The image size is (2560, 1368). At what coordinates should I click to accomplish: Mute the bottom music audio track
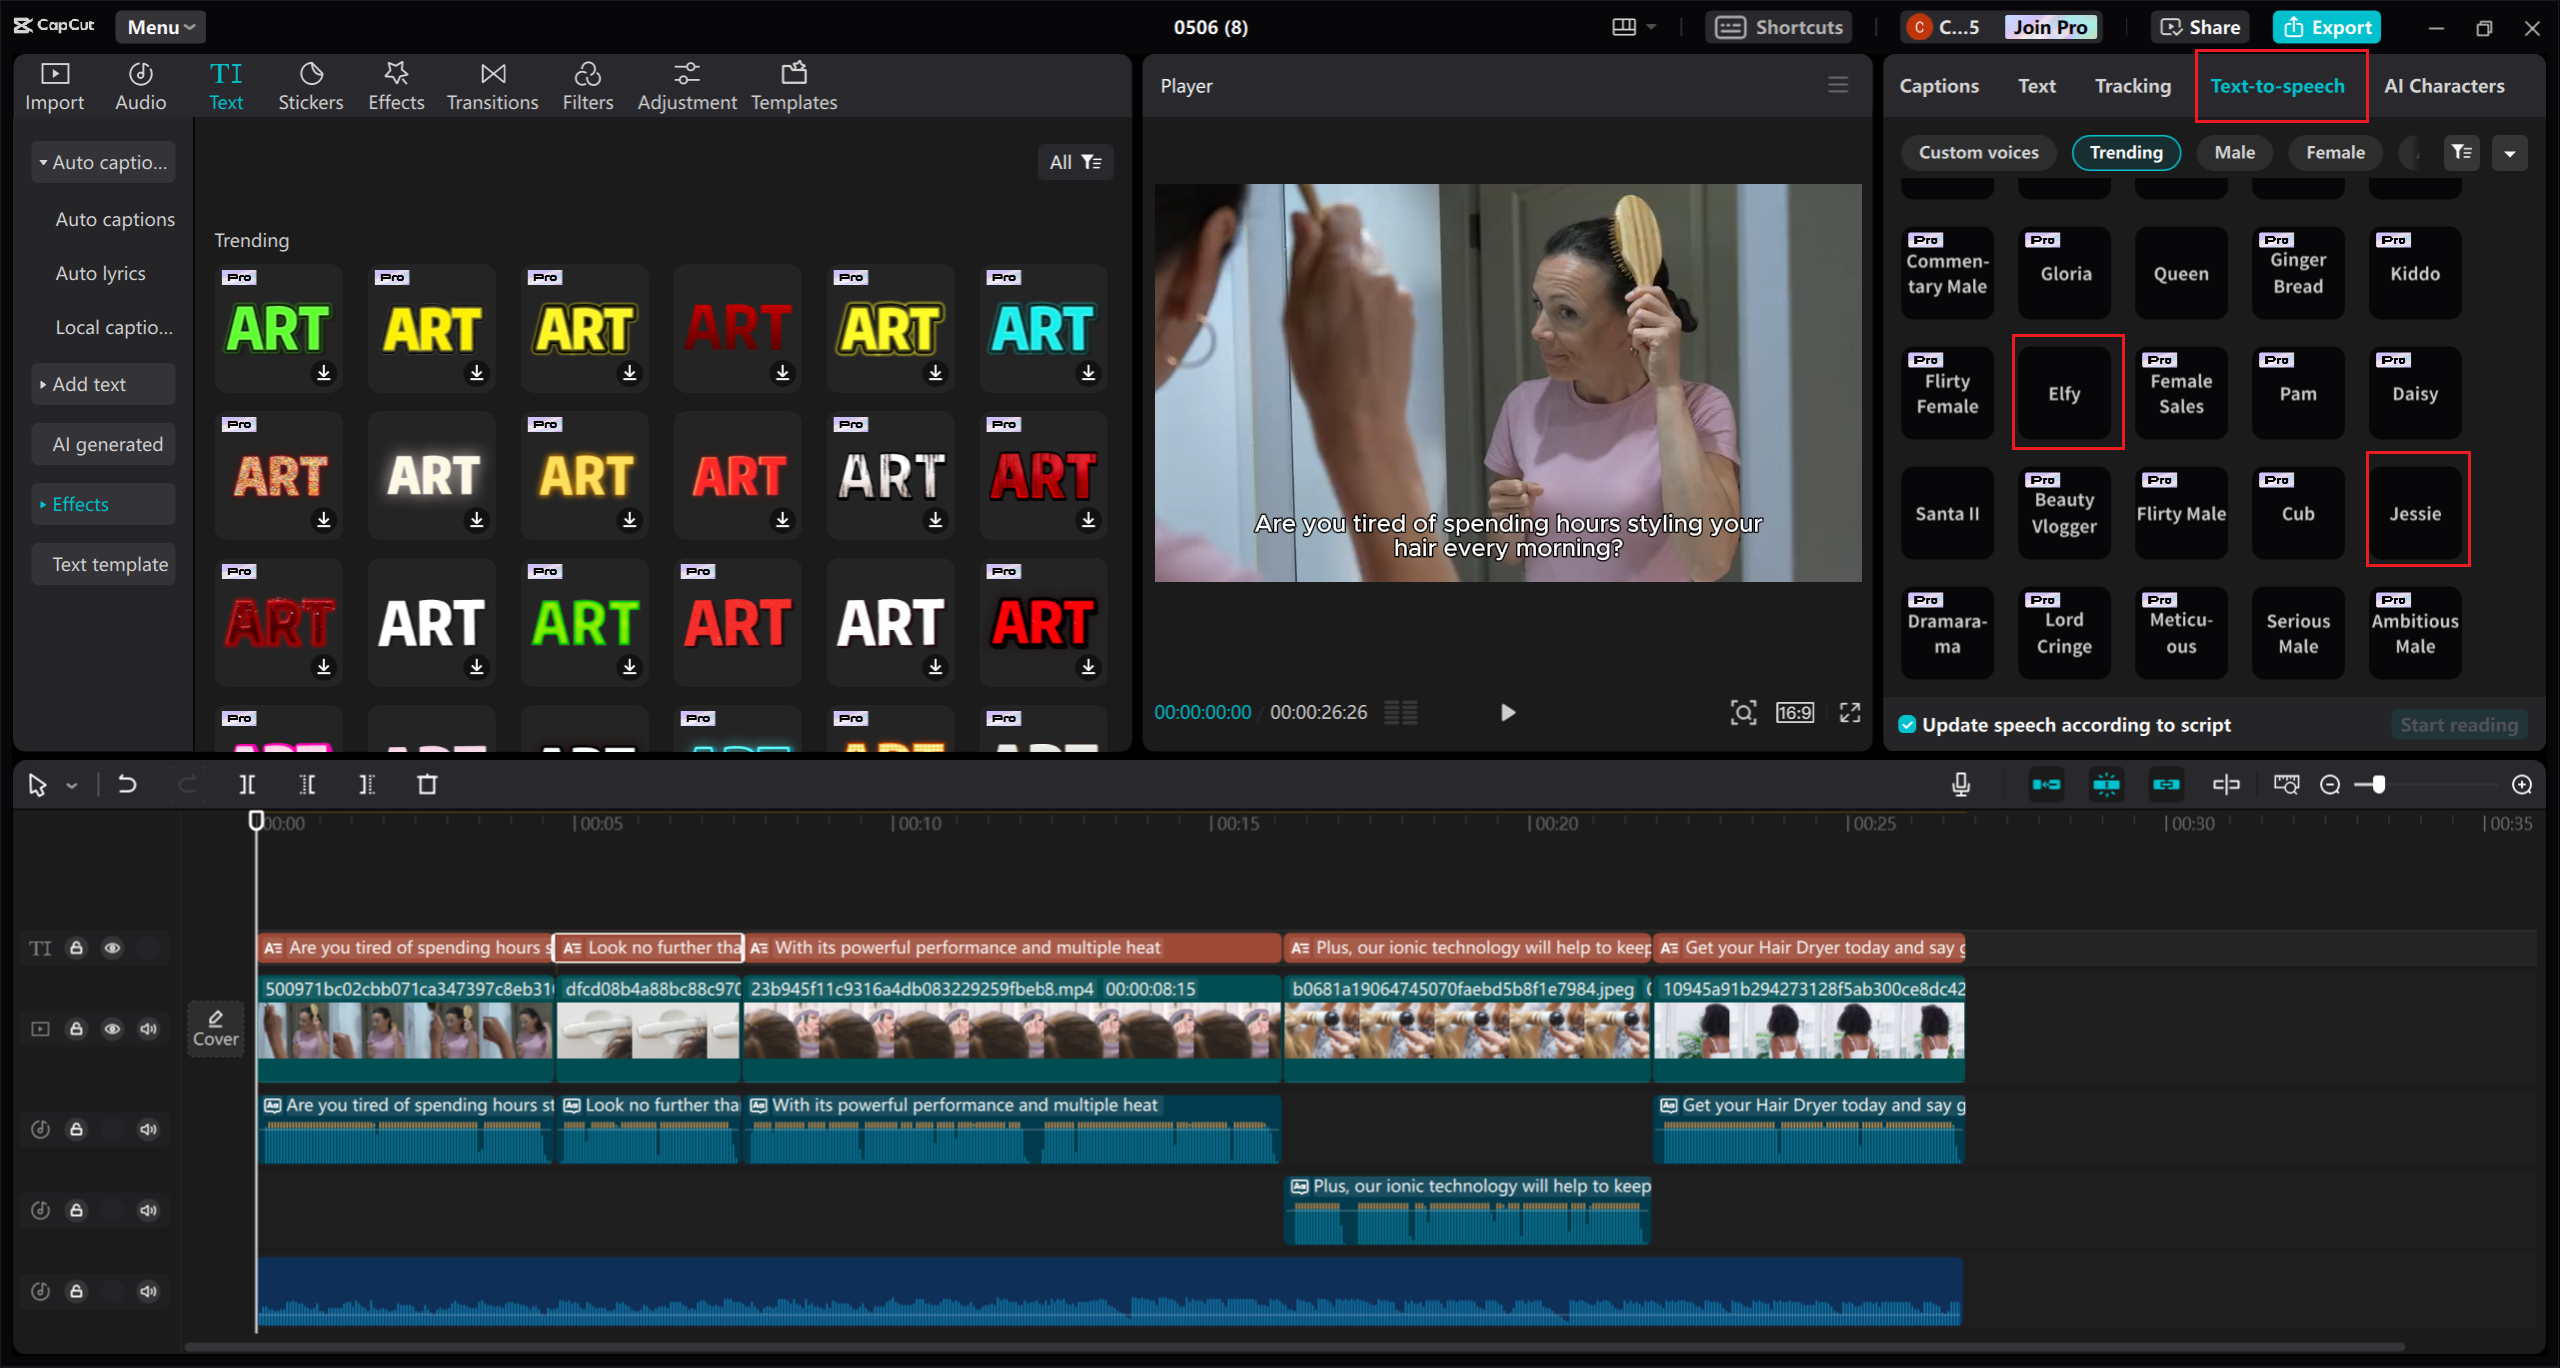click(148, 1291)
